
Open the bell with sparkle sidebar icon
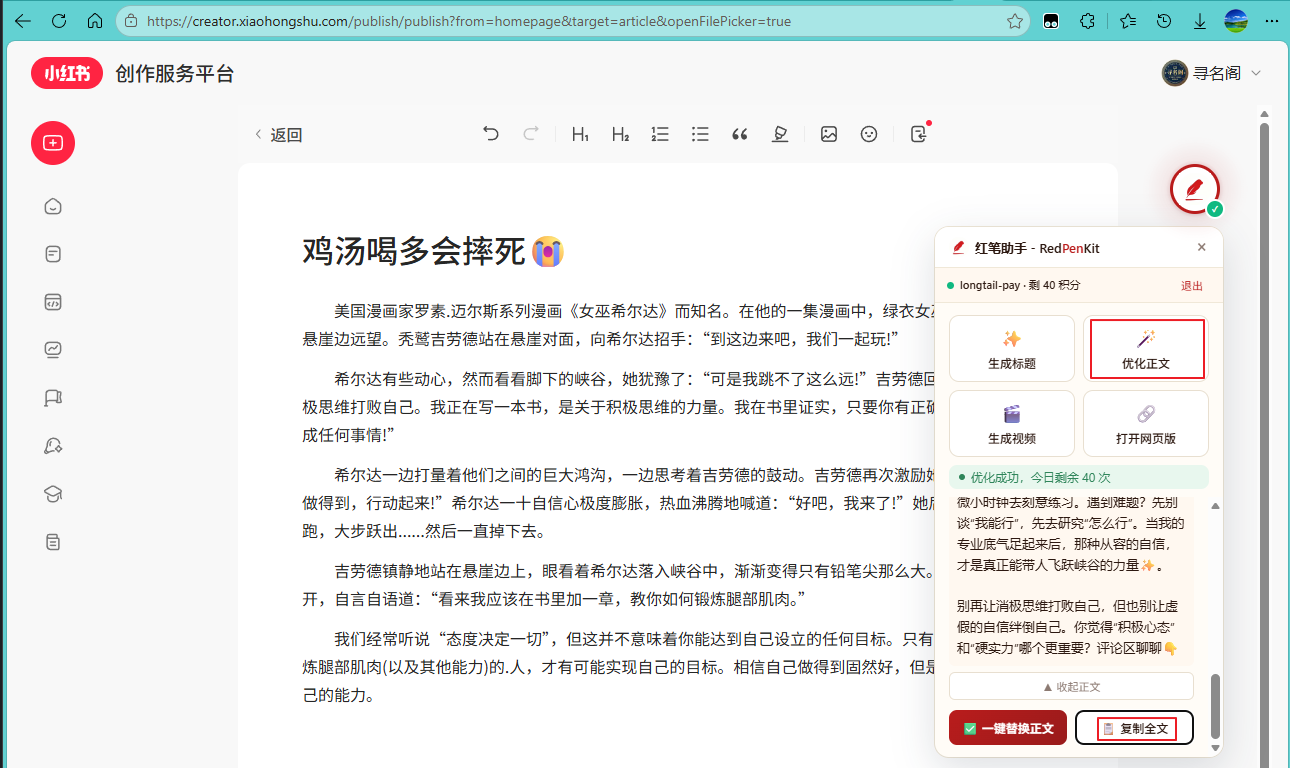(x=53, y=446)
